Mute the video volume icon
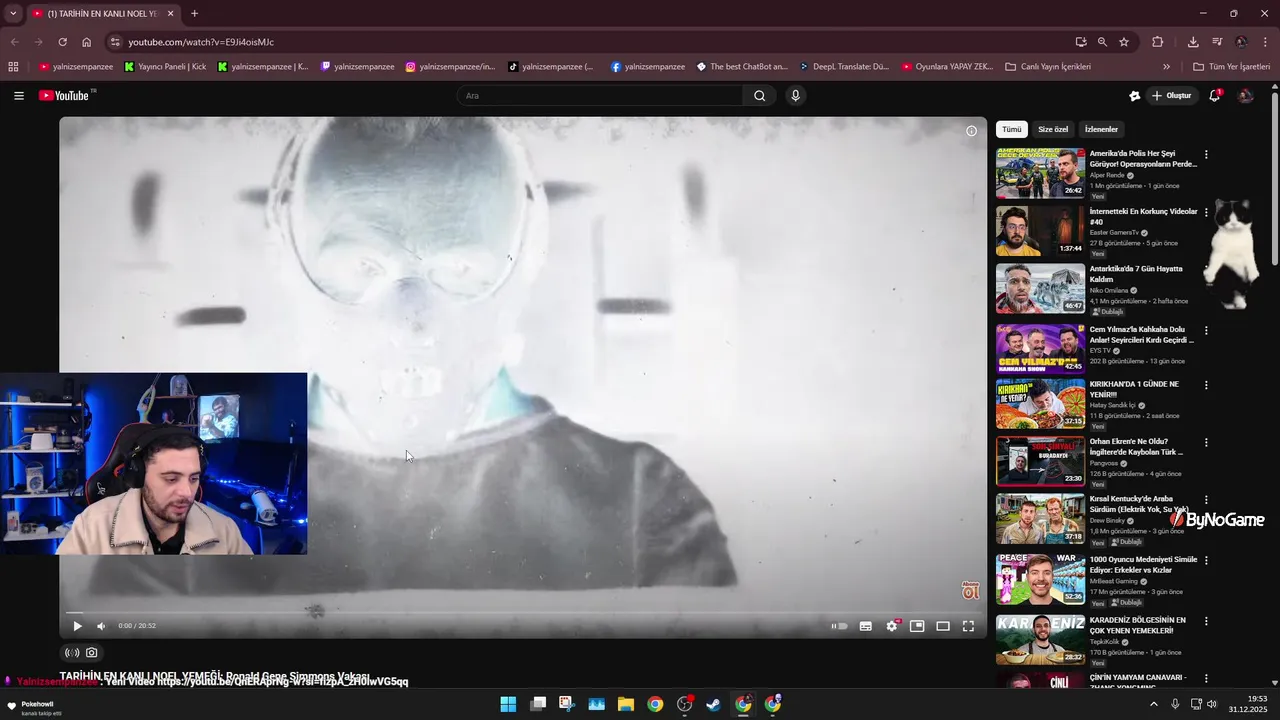 pyautogui.click(x=101, y=626)
